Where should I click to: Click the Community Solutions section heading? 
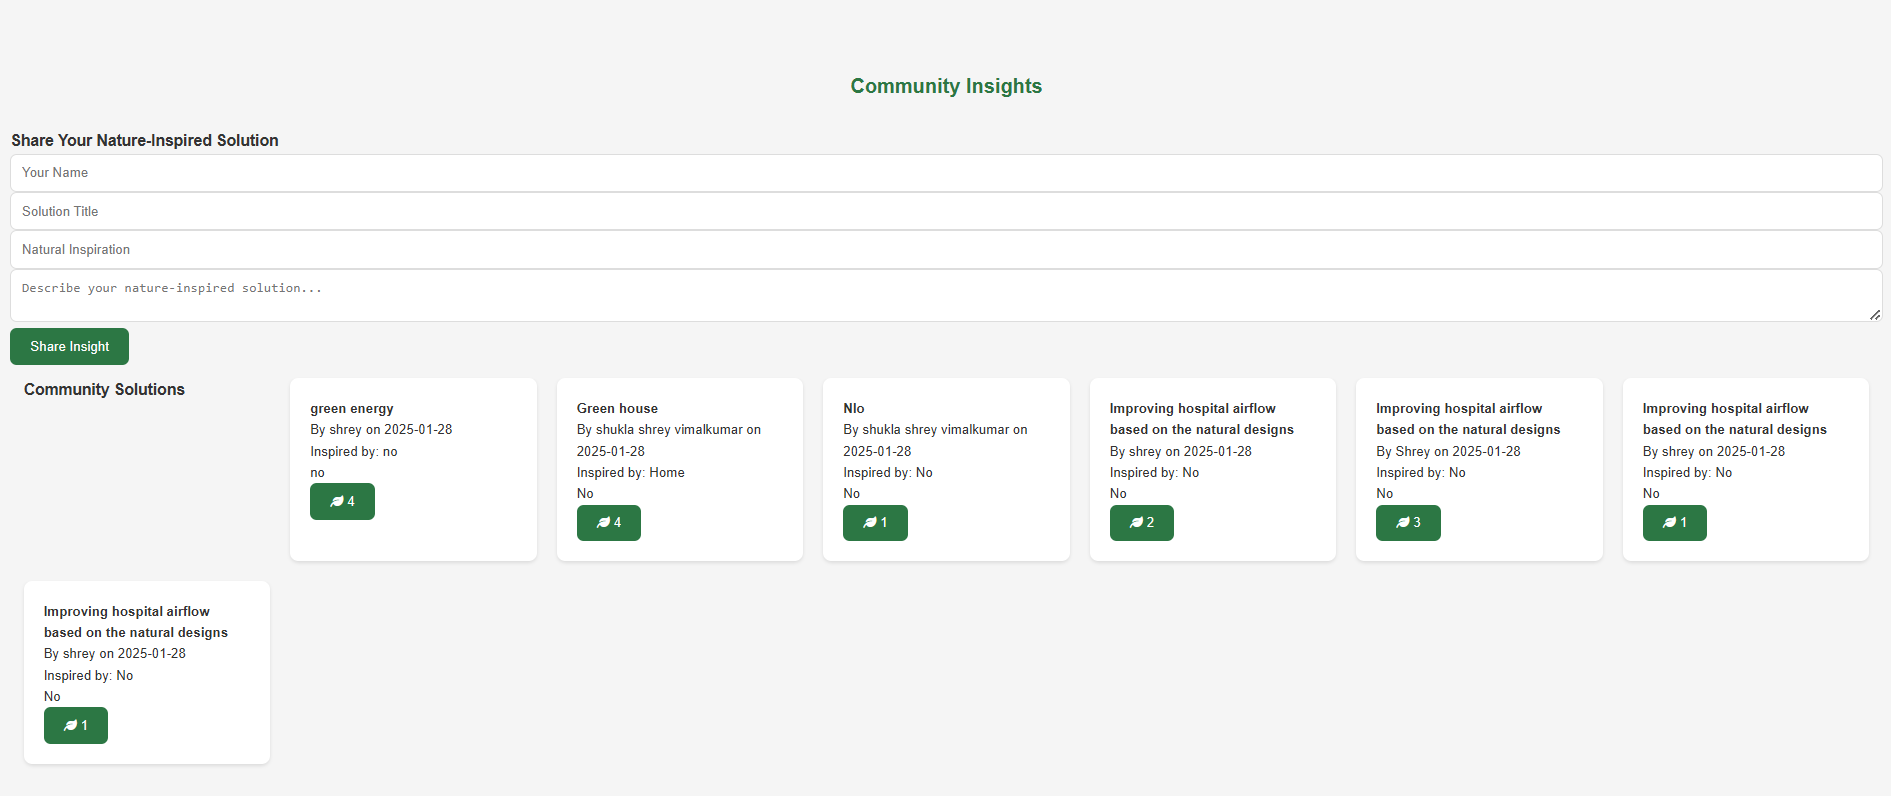tap(104, 390)
